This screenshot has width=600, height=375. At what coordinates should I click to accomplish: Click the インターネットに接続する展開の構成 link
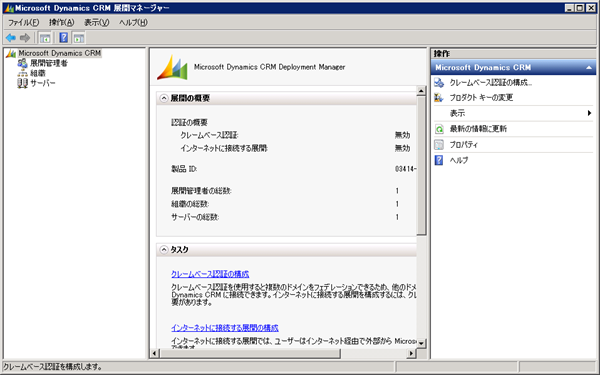click(x=225, y=328)
